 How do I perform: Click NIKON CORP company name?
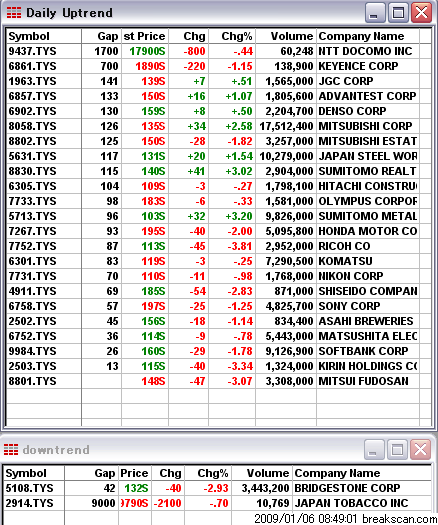pos(351,276)
